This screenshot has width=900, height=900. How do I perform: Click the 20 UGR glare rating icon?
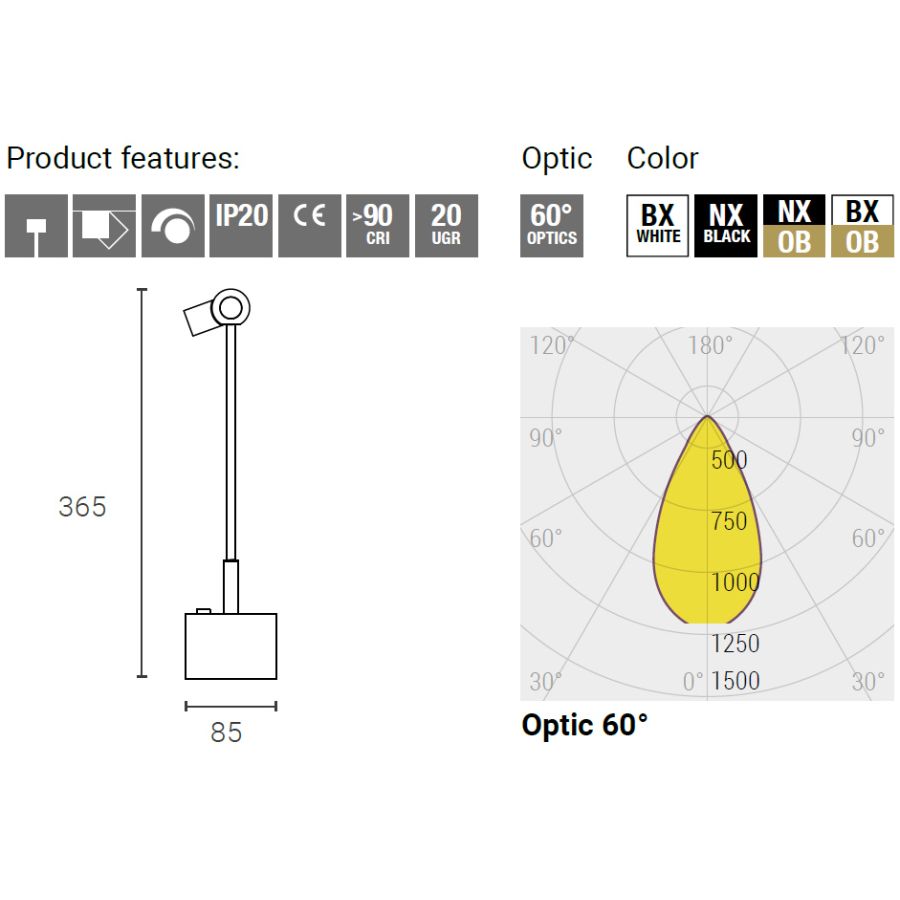(446, 226)
